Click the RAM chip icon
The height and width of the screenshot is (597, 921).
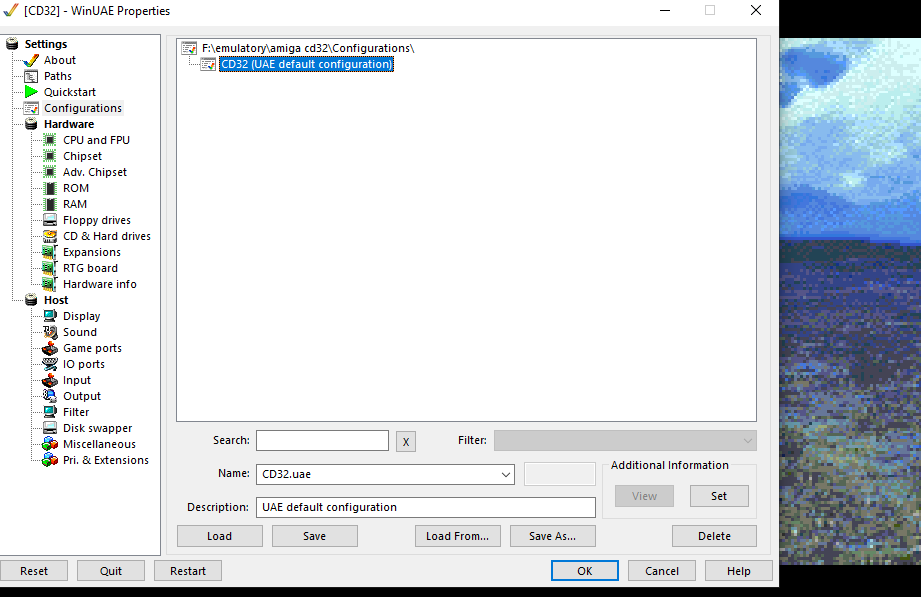[x=50, y=204]
